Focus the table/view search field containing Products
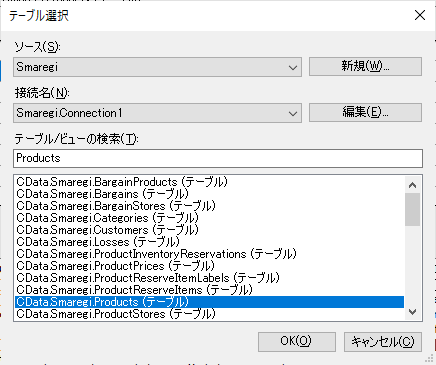Image resolution: width=436 pixels, height=365 pixels. coord(218,158)
